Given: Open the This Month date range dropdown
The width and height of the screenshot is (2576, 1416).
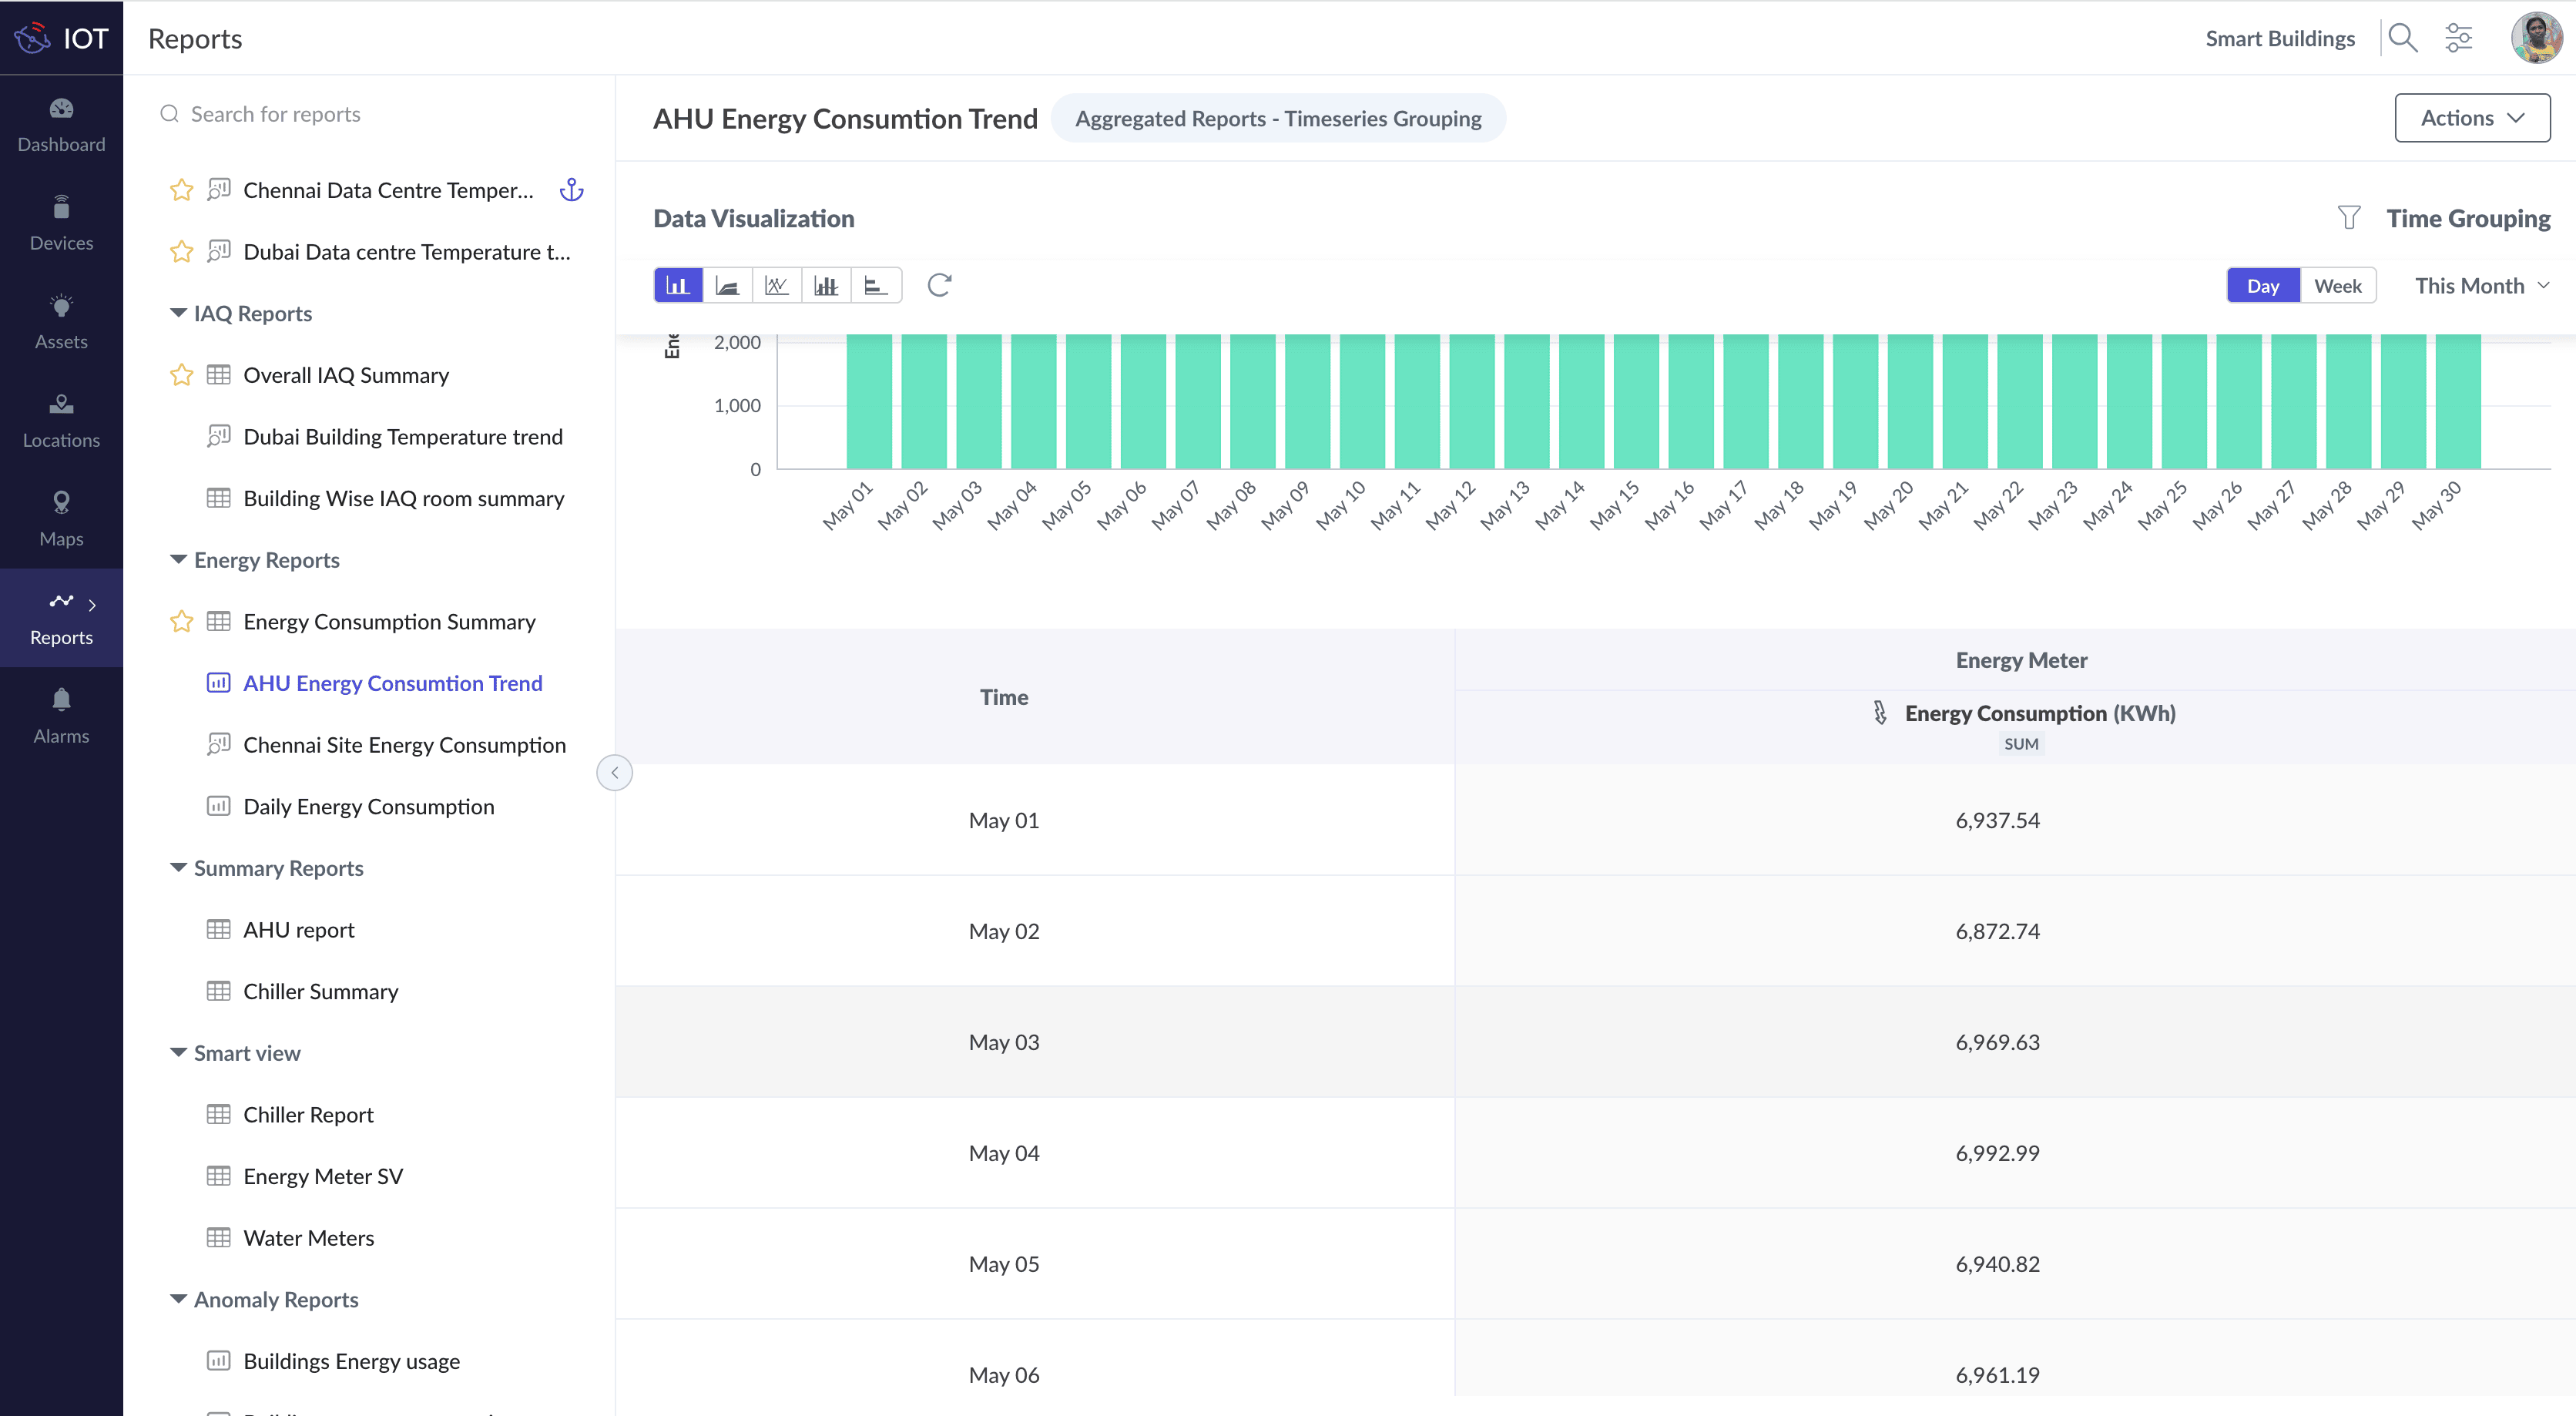Looking at the screenshot, I should point(2481,286).
